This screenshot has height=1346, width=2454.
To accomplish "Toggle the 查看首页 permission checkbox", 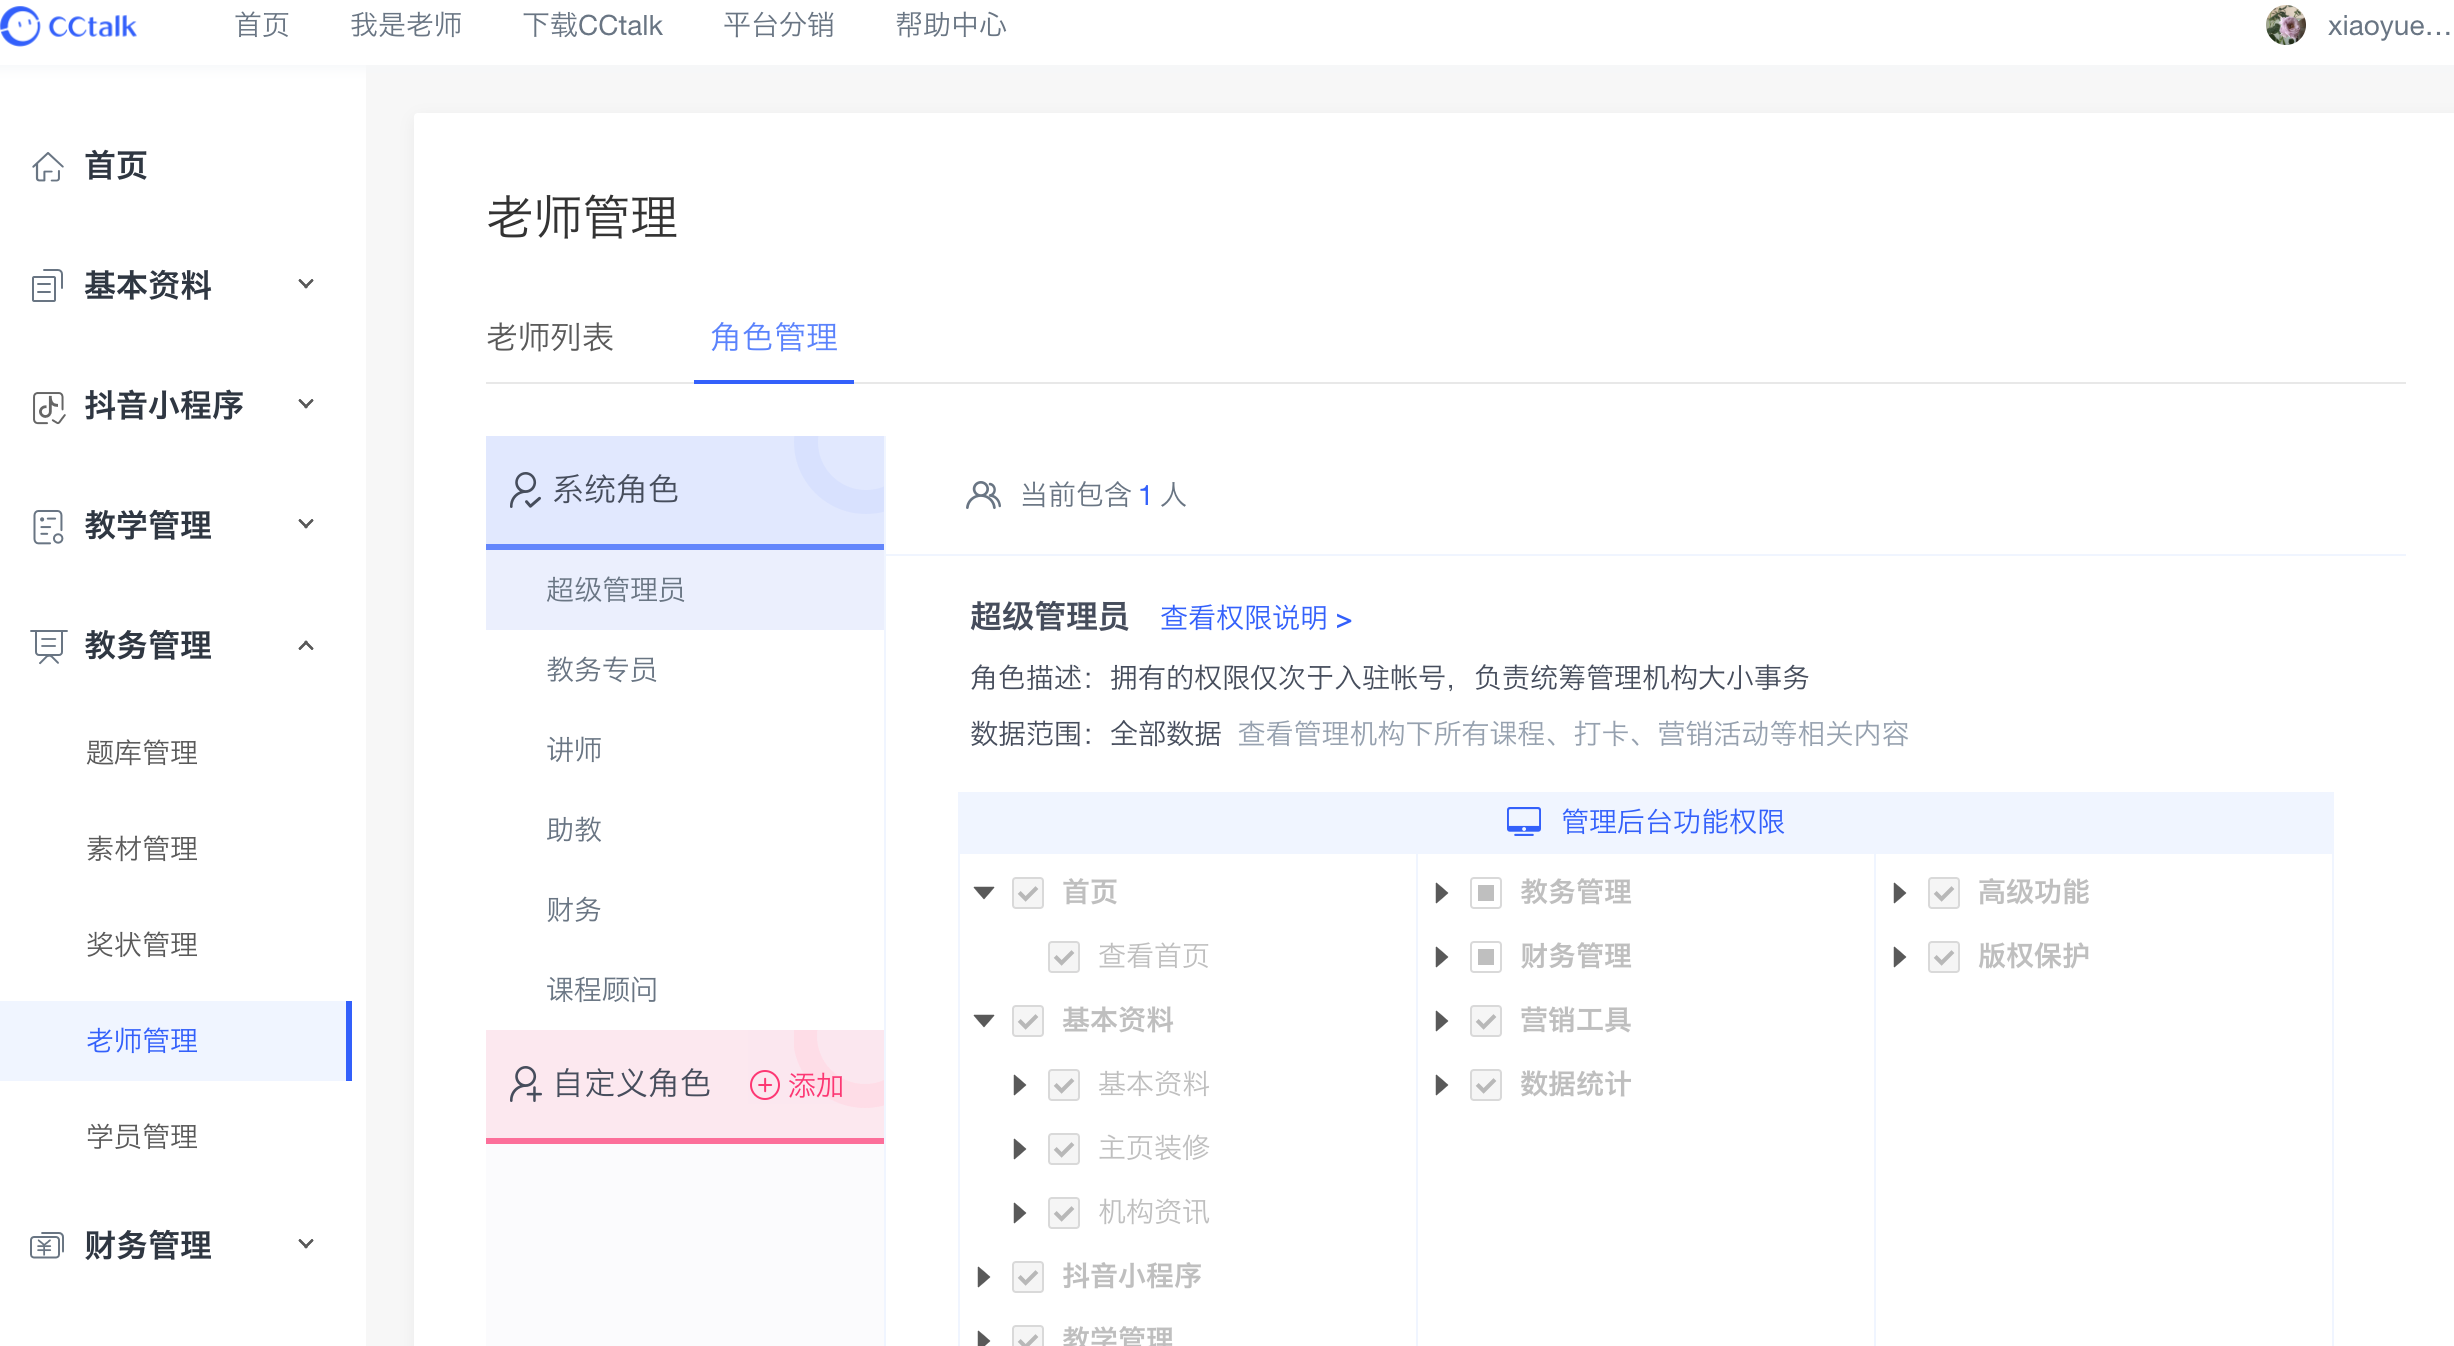I will click(x=1062, y=955).
